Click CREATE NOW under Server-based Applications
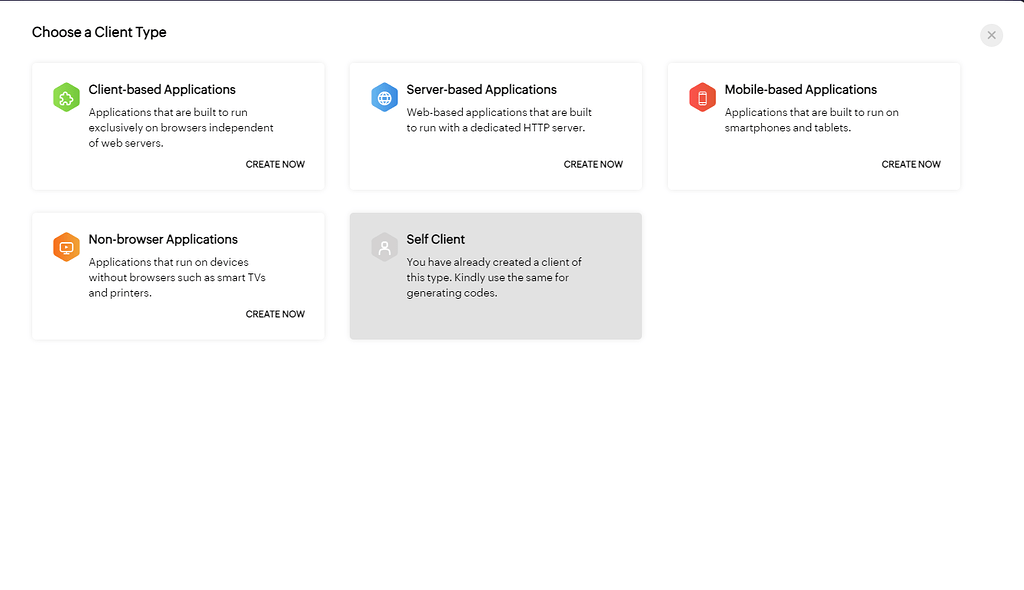 (593, 164)
